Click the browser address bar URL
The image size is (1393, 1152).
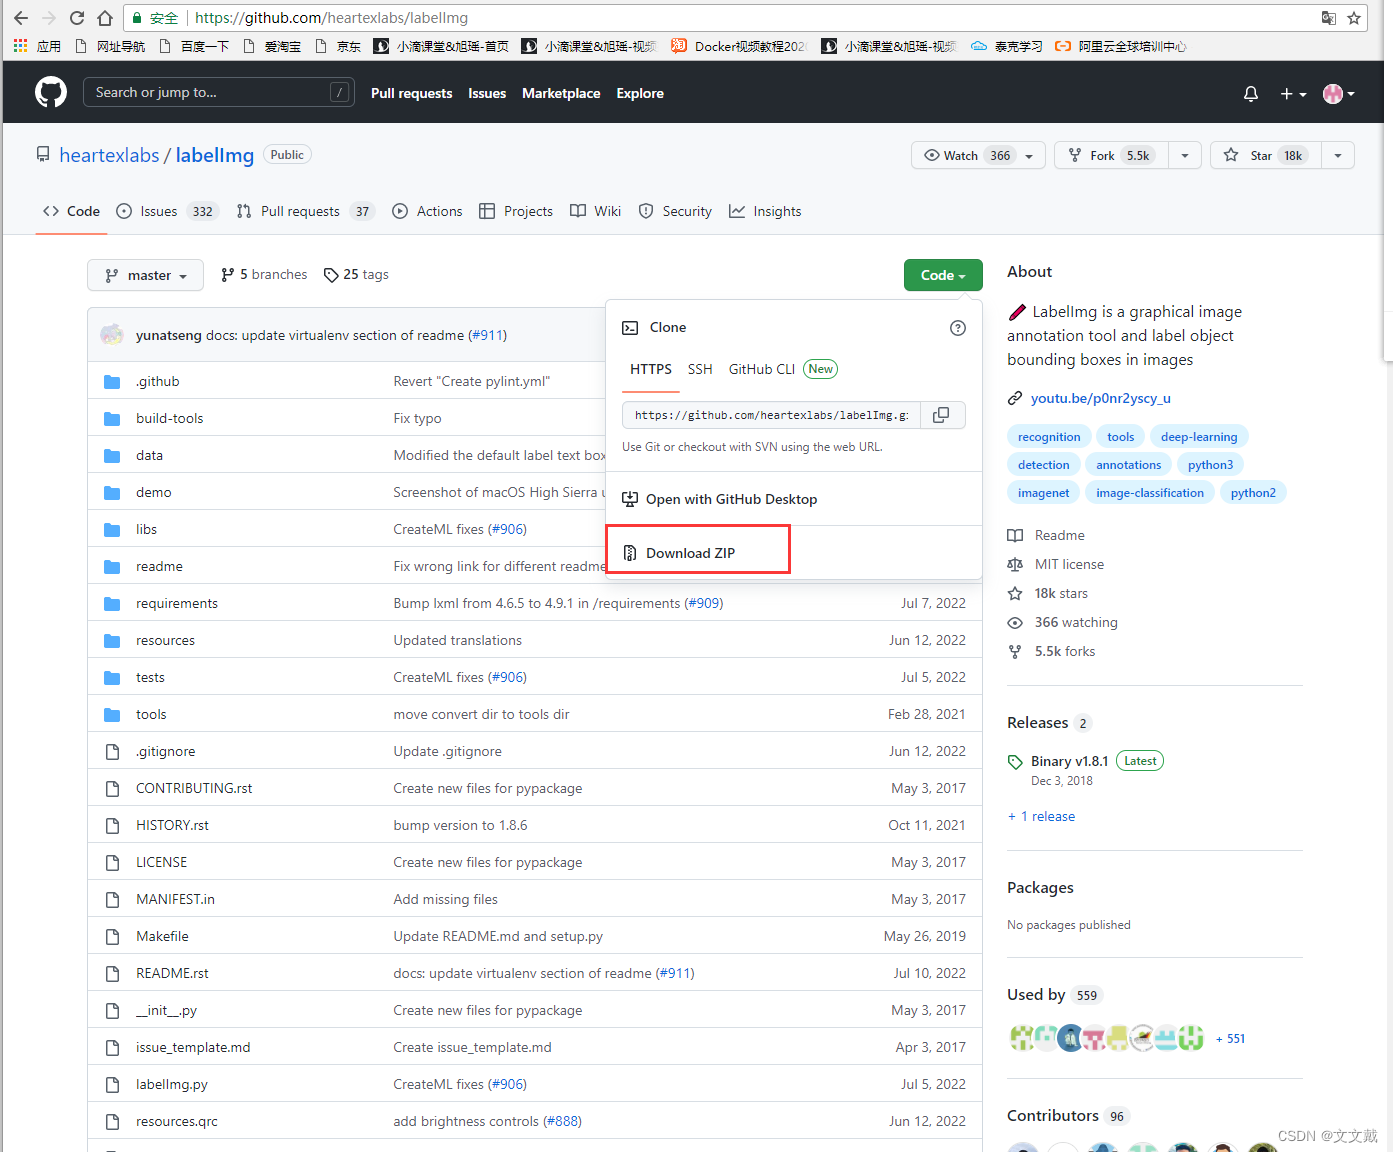point(331,18)
